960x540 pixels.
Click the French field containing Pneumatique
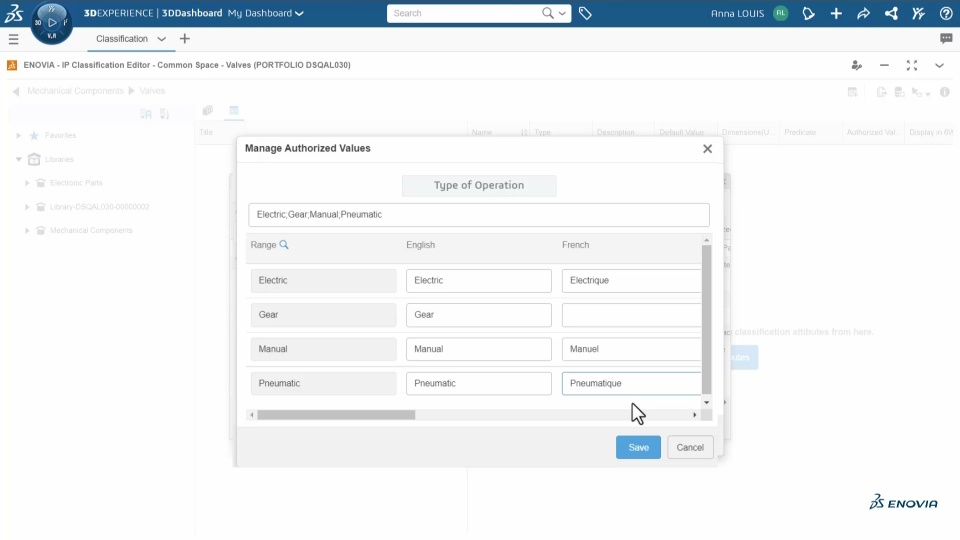[x=631, y=383]
